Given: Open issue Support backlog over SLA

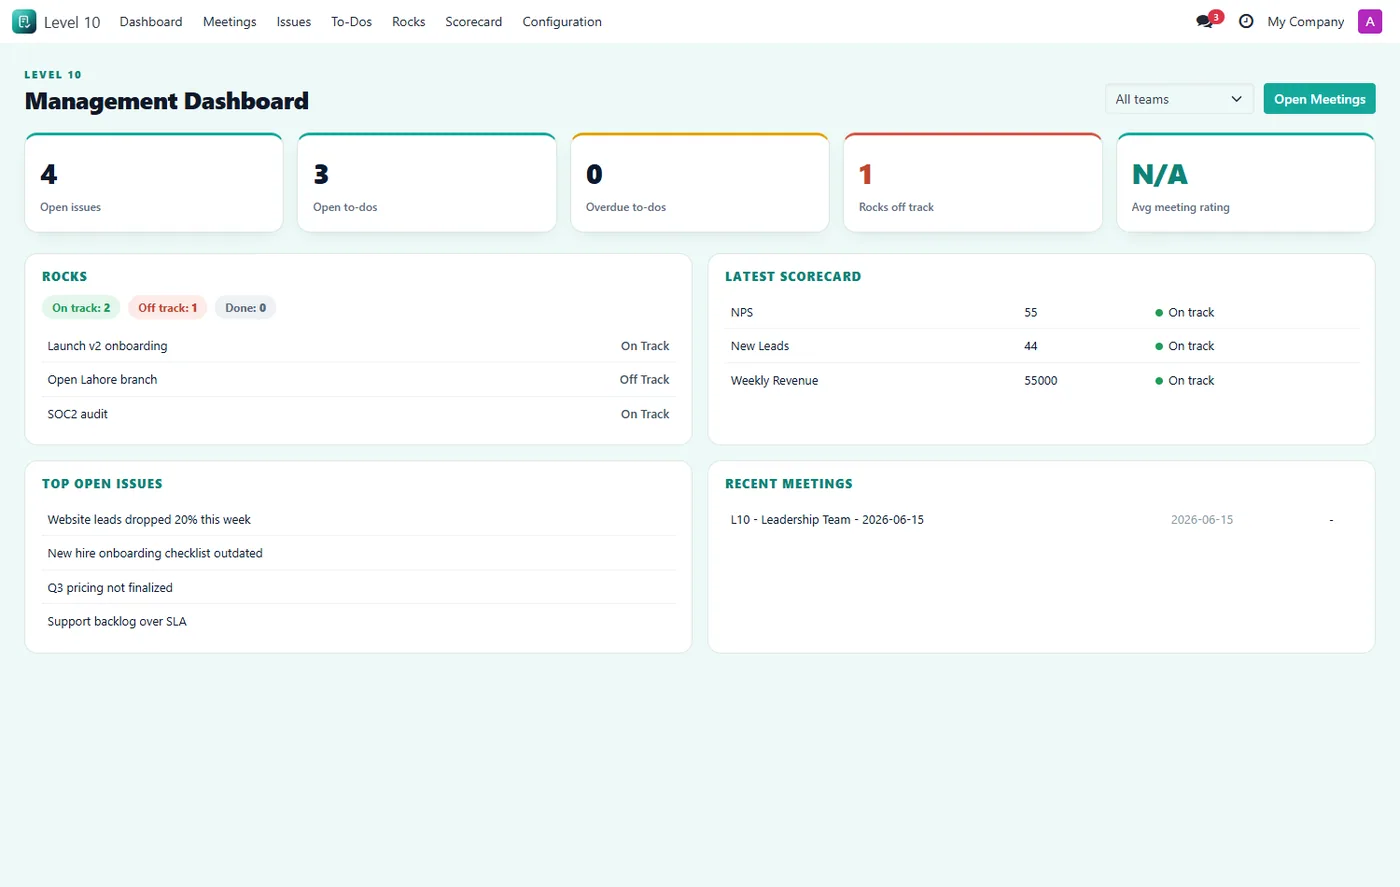Looking at the screenshot, I should pos(359,622).
